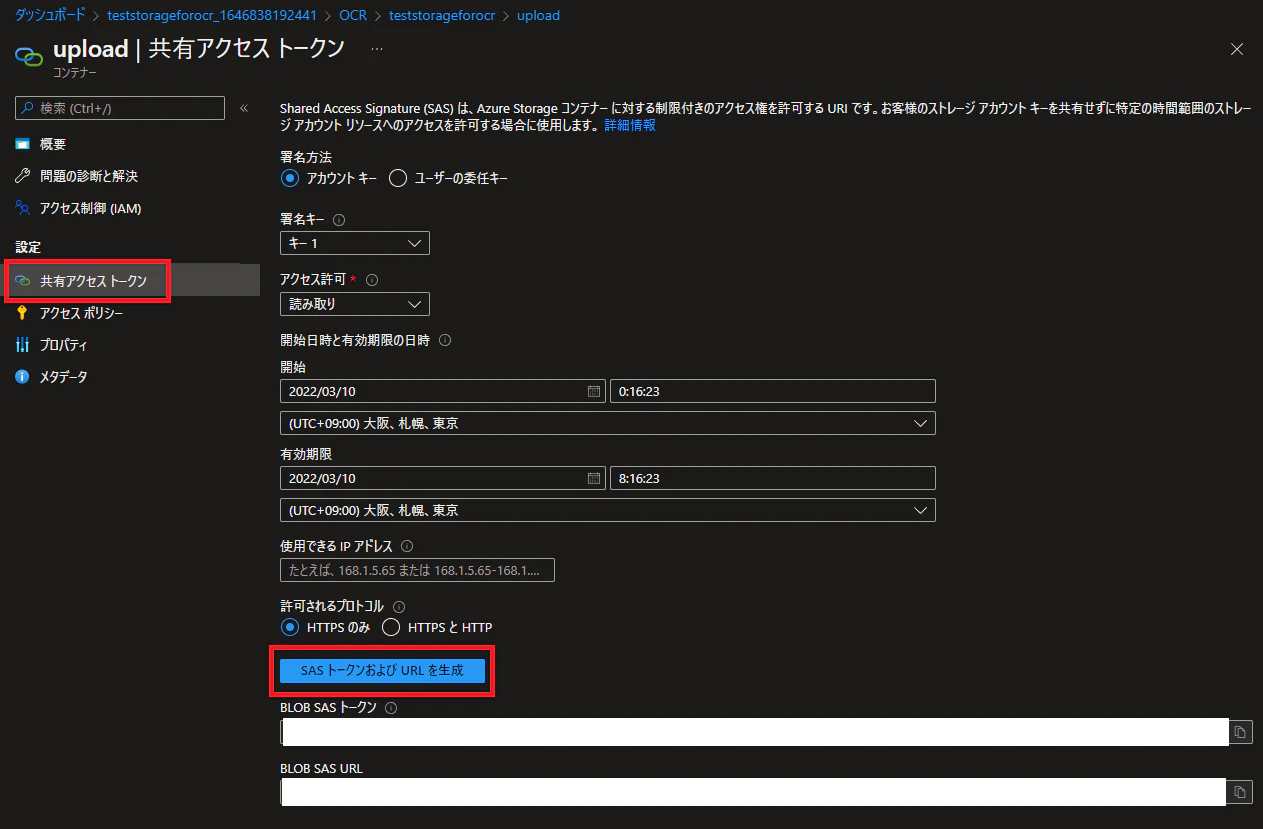Open メタデータ menu item
The height and width of the screenshot is (829, 1263).
pyautogui.click(x=63, y=377)
